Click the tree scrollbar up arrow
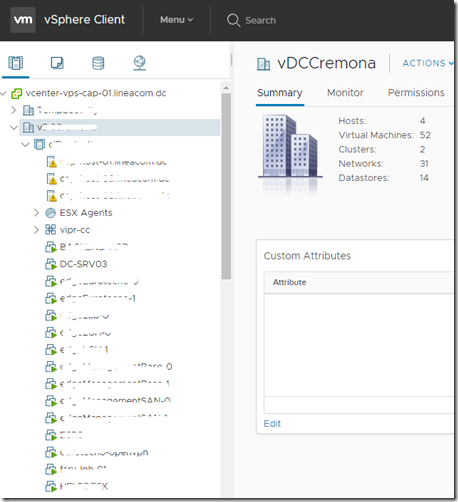The image size is (458, 502). coord(226,88)
